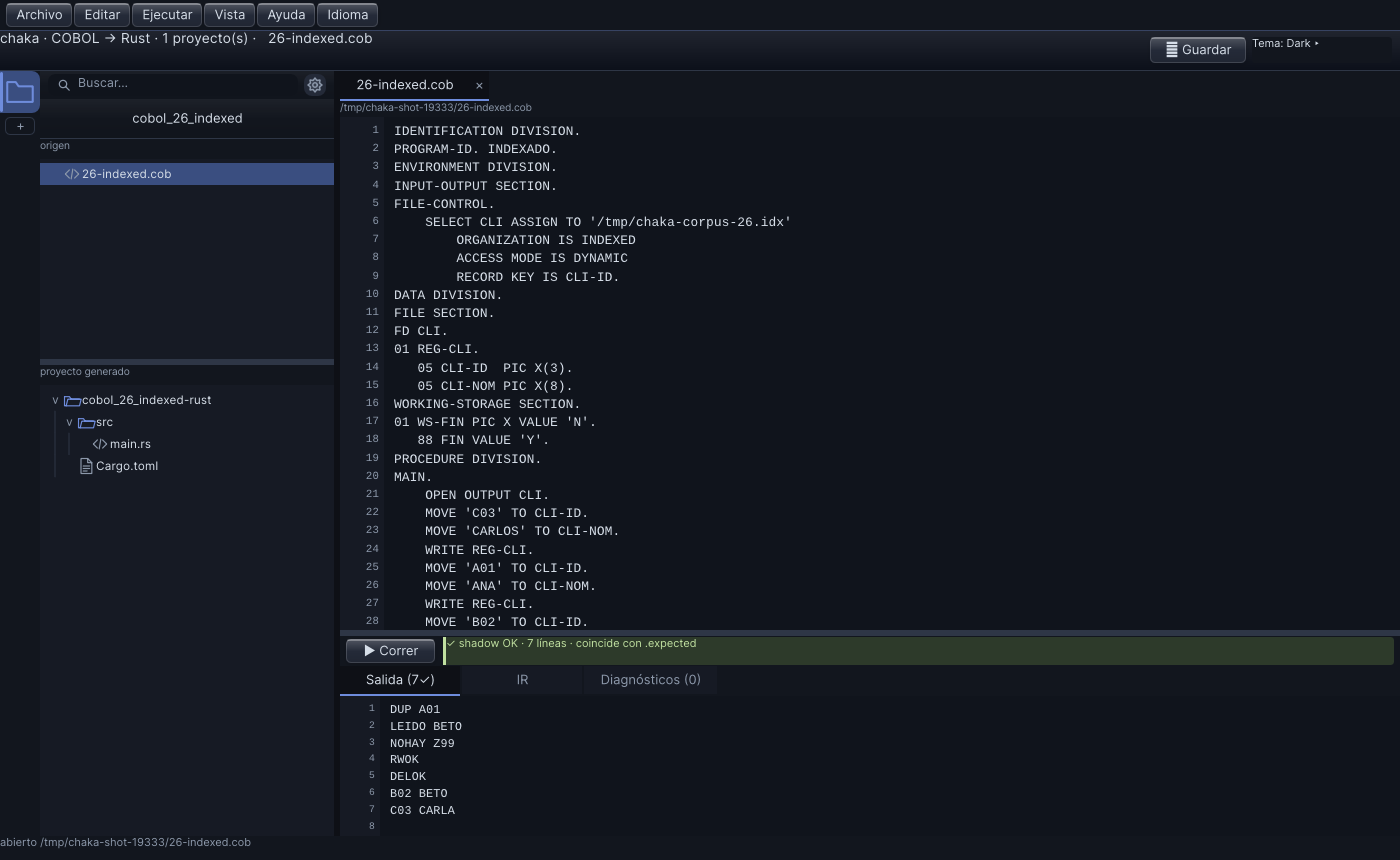Click the file path /tmp/chaka-shot-19333/26-indexed.cob breadcrumb
Viewport: 1400px width, 860px height.
[x=436, y=107]
